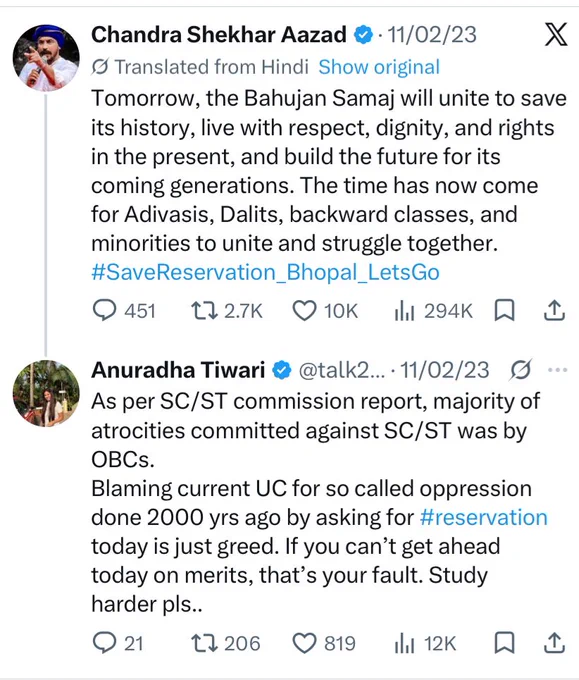Open Anuradha Tiwari's profile picture
This screenshot has width=579, height=680.
pos(46,393)
